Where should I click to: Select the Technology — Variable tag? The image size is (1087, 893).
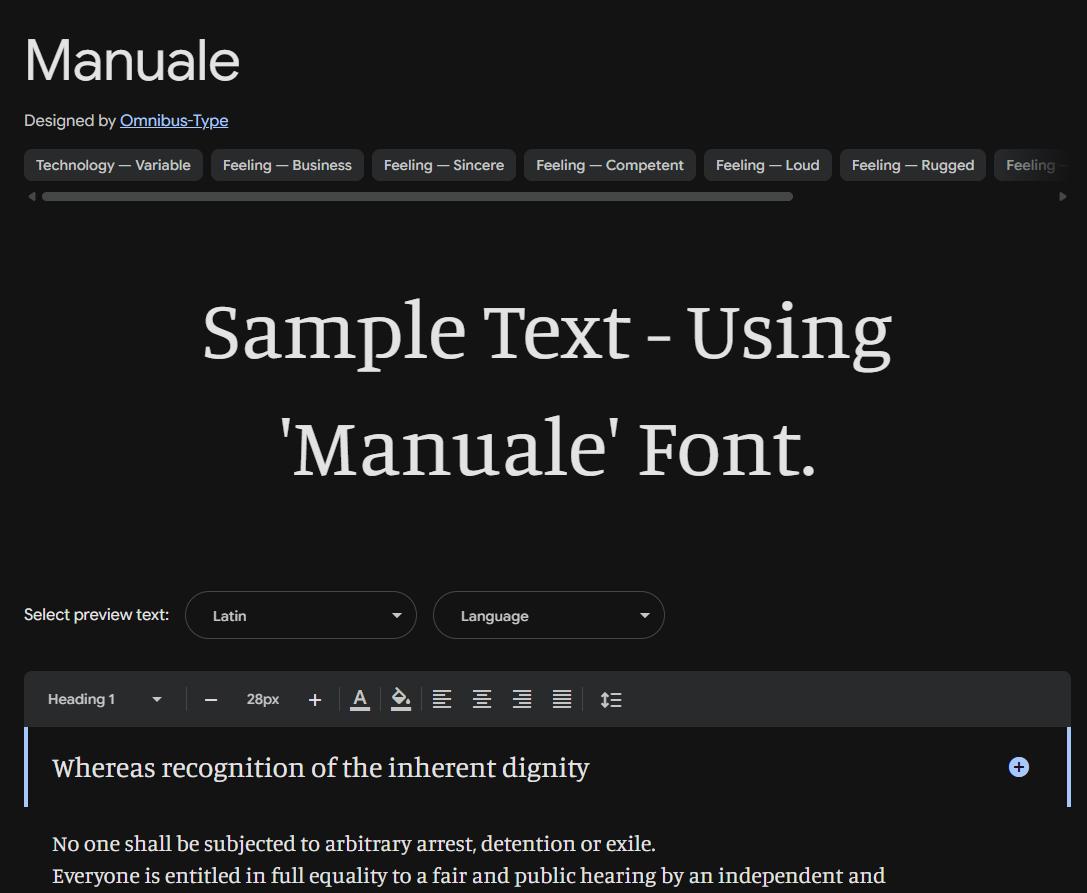(x=113, y=165)
